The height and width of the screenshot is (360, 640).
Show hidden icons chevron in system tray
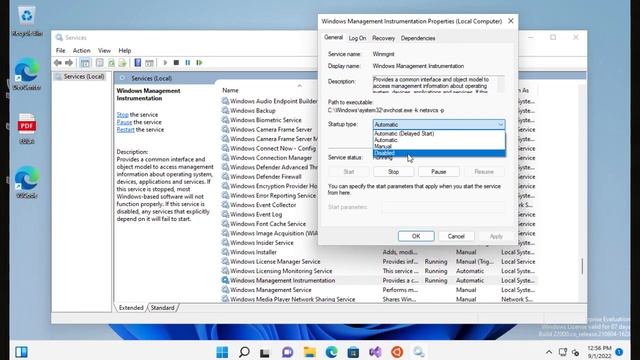click(x=549, y=352)
